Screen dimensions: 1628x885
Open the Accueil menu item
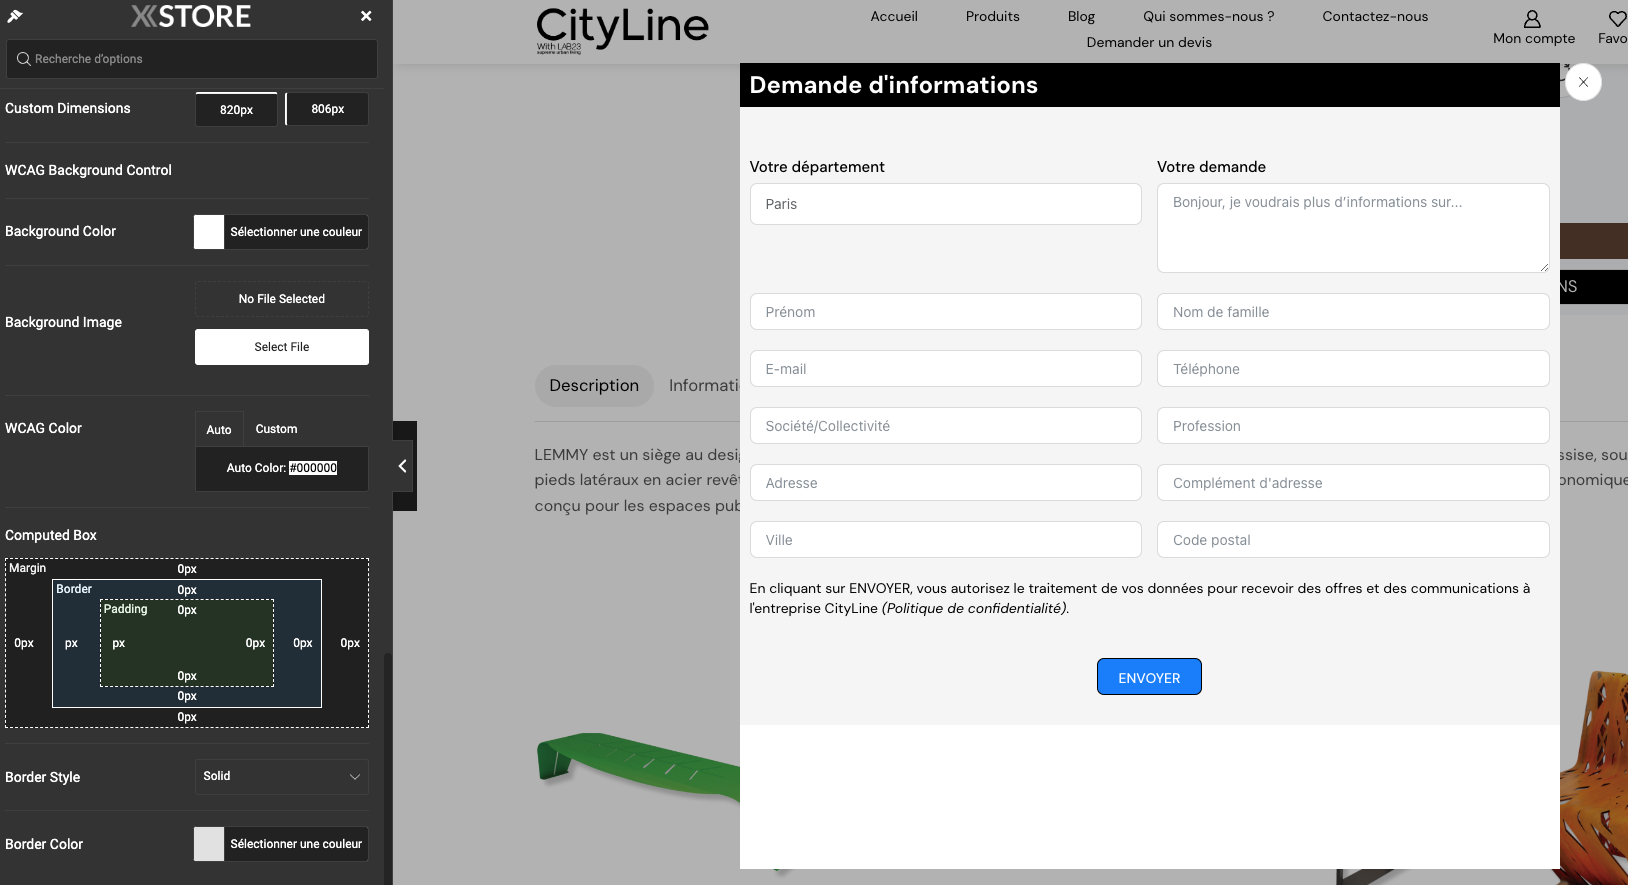click(894, 16)
